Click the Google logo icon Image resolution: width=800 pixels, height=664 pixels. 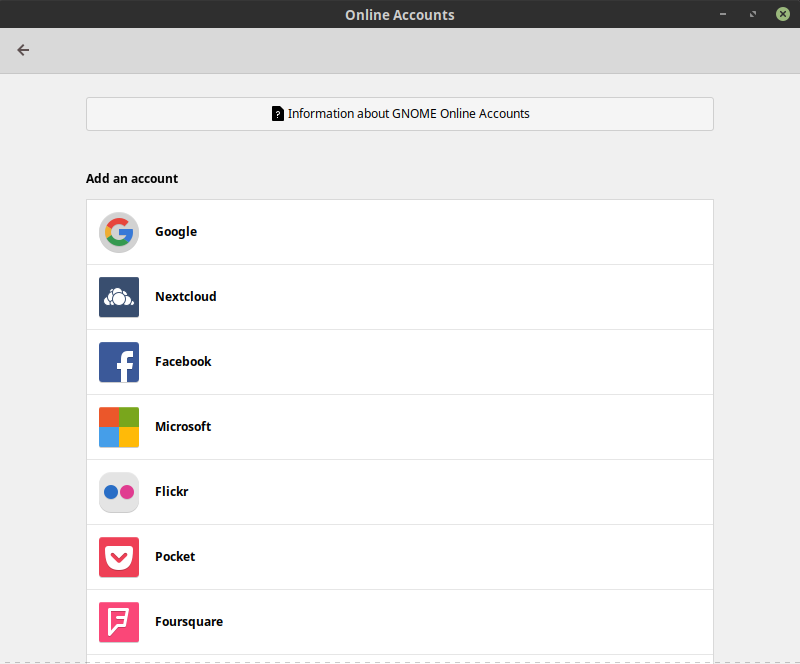point(119,232)
